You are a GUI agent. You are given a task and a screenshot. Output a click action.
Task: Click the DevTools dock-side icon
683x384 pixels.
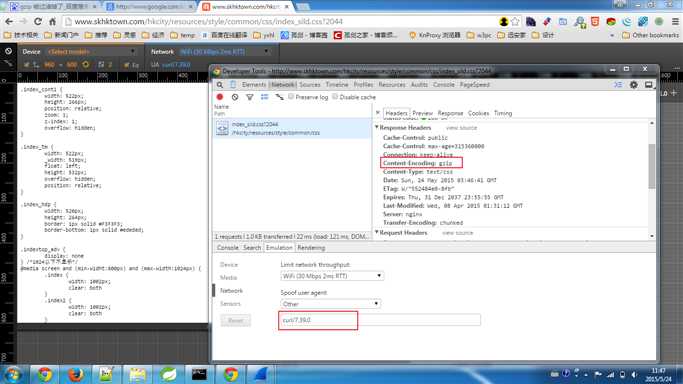[649, 85]
